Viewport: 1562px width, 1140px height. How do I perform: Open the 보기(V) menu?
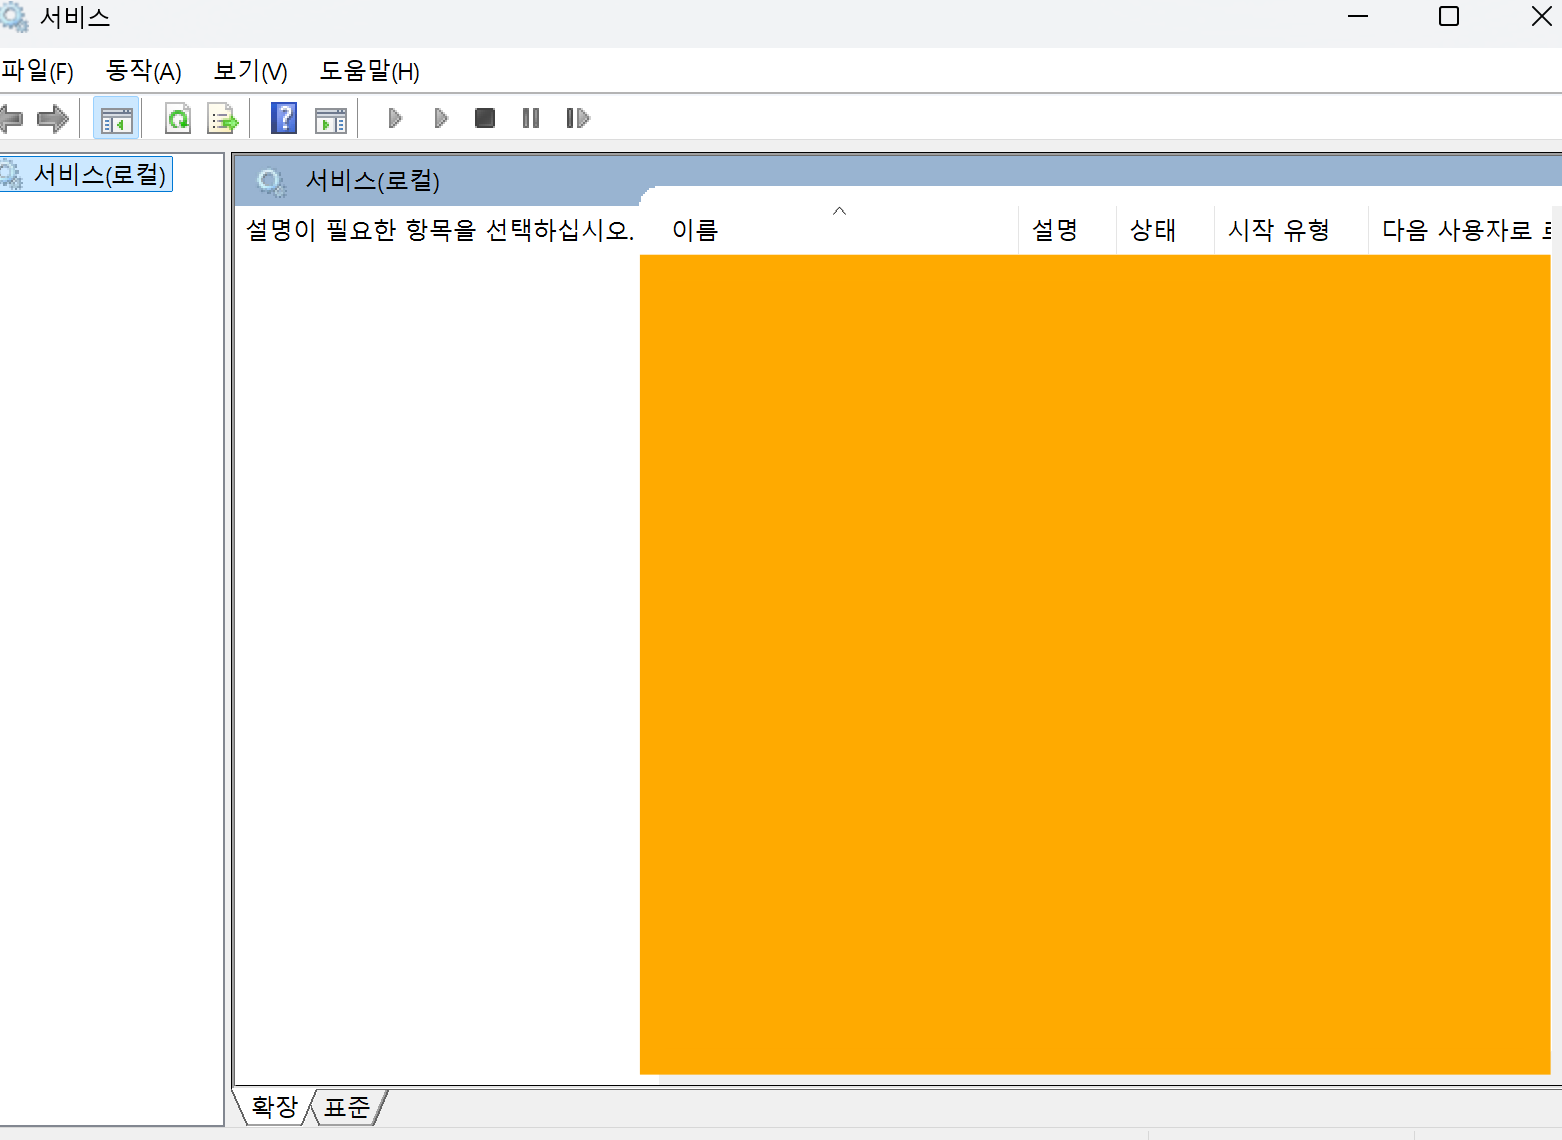(x=251, y=71)
